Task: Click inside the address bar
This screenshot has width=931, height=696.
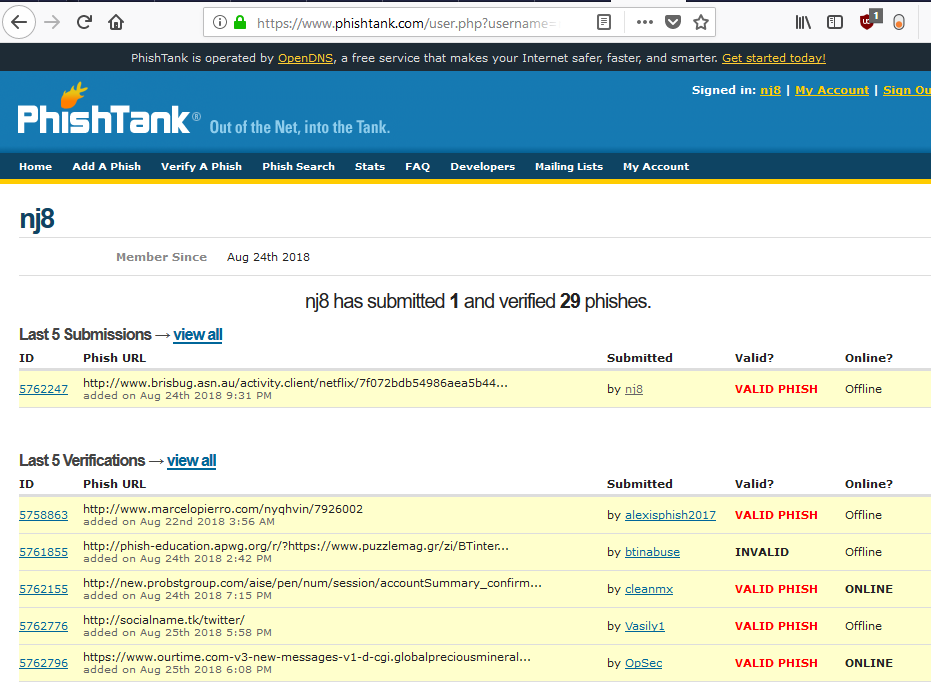Action: click(x=400, y=22)
